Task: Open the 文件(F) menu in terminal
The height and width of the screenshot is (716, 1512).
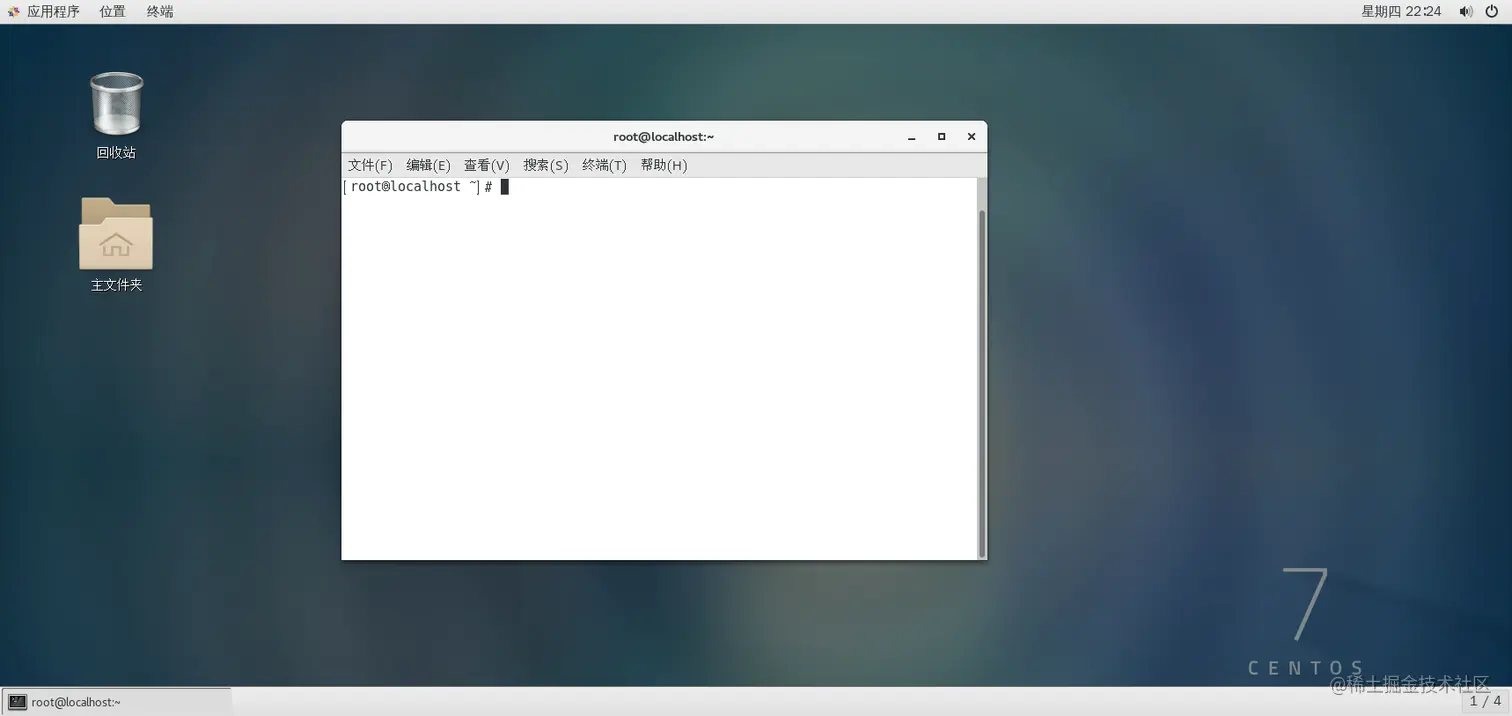Action: 370,165
